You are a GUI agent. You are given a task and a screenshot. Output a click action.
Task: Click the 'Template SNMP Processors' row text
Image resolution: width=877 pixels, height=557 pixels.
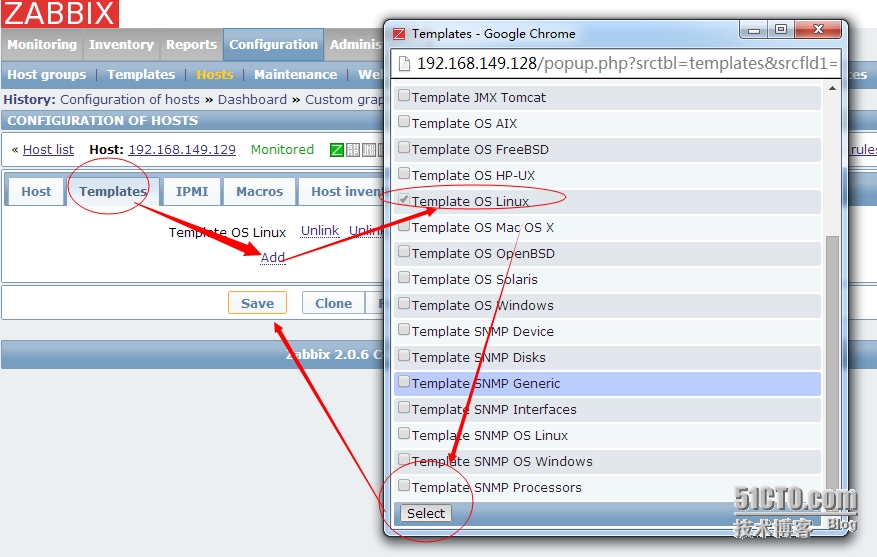[x=497, y=488]
